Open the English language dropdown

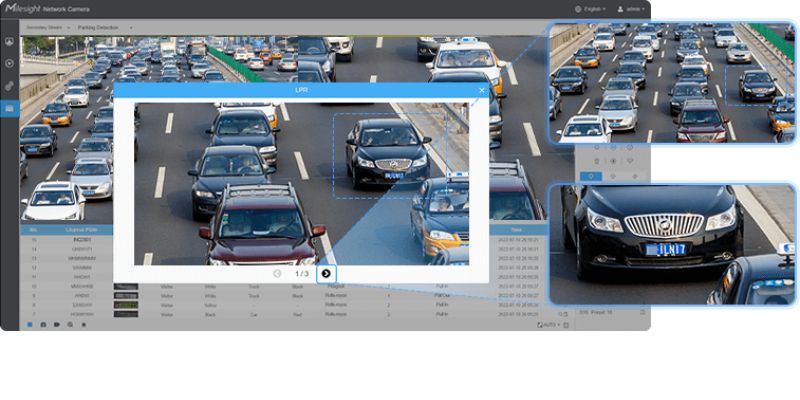(x=590, y=8)
